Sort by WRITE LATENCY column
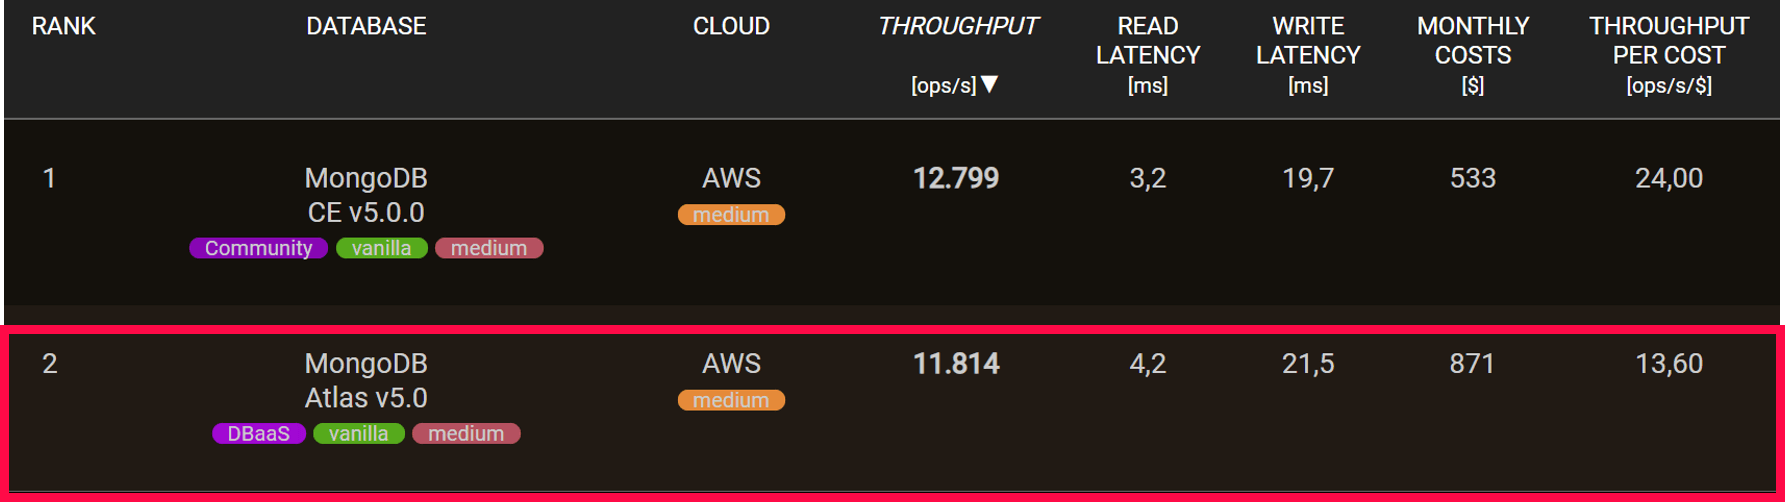1785x502 pixels. tap(1308, 55)
